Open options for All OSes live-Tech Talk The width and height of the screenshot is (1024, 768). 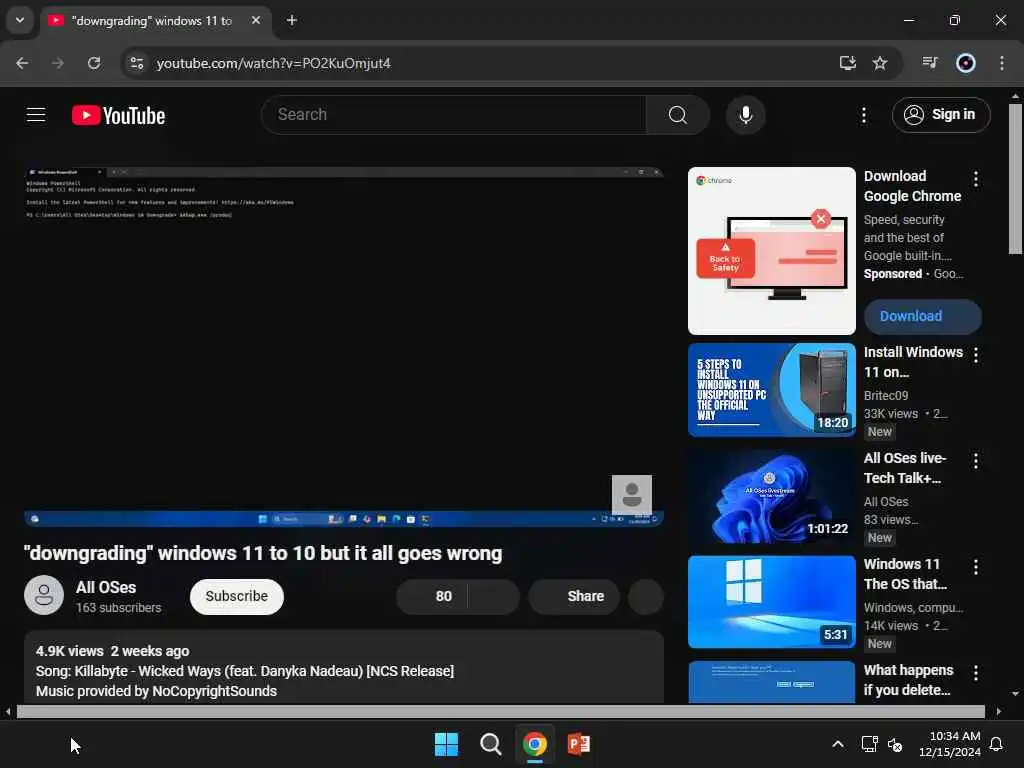pyautogui.click(x=976, y=461)
